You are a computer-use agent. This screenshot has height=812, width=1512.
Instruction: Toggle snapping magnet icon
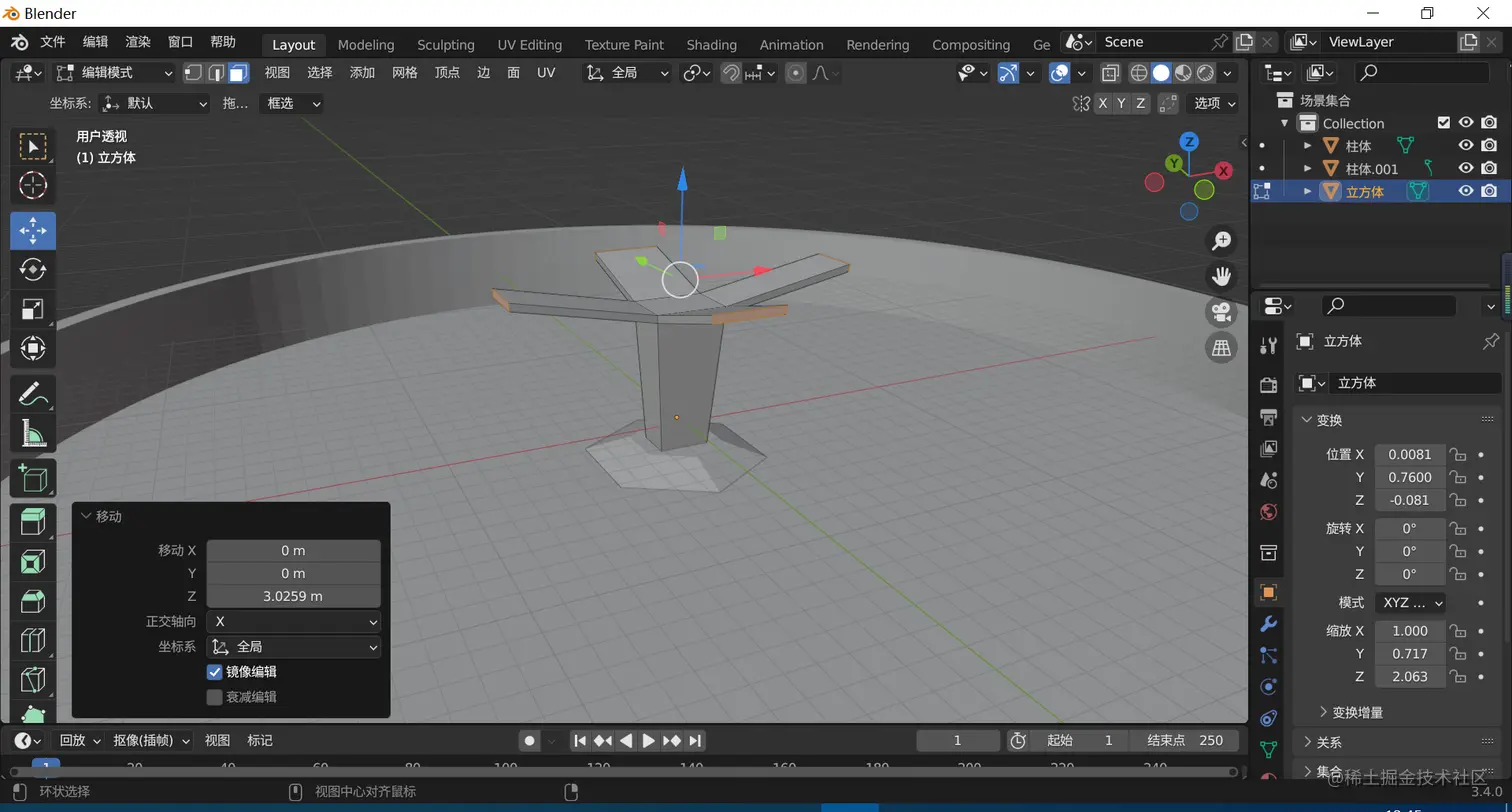pyautogui.click(x=731, y=73)
